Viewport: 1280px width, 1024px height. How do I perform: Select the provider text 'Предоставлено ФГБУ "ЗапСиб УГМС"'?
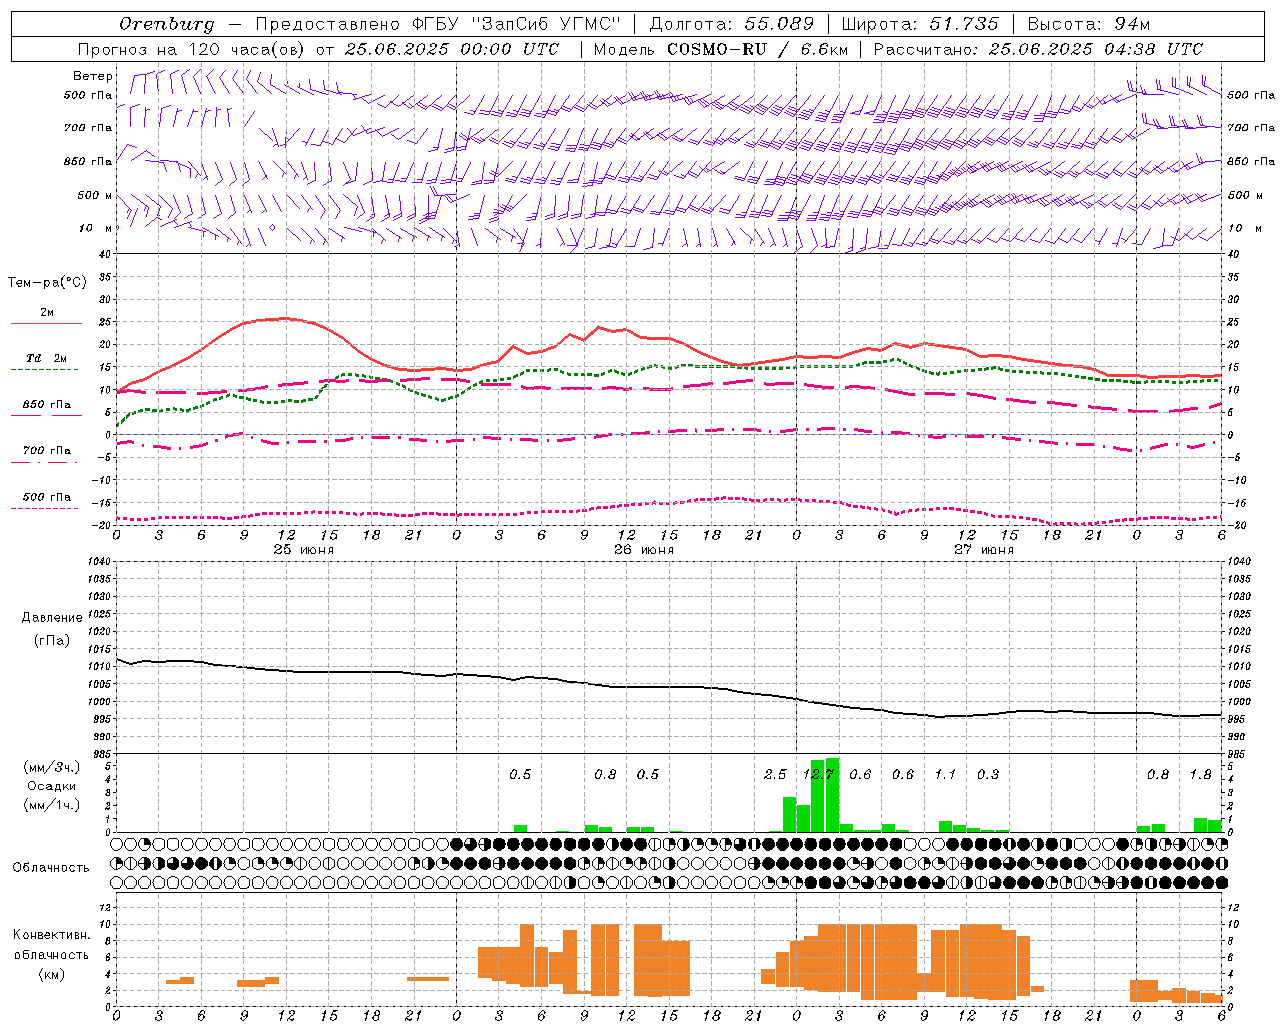click(438, 24)
